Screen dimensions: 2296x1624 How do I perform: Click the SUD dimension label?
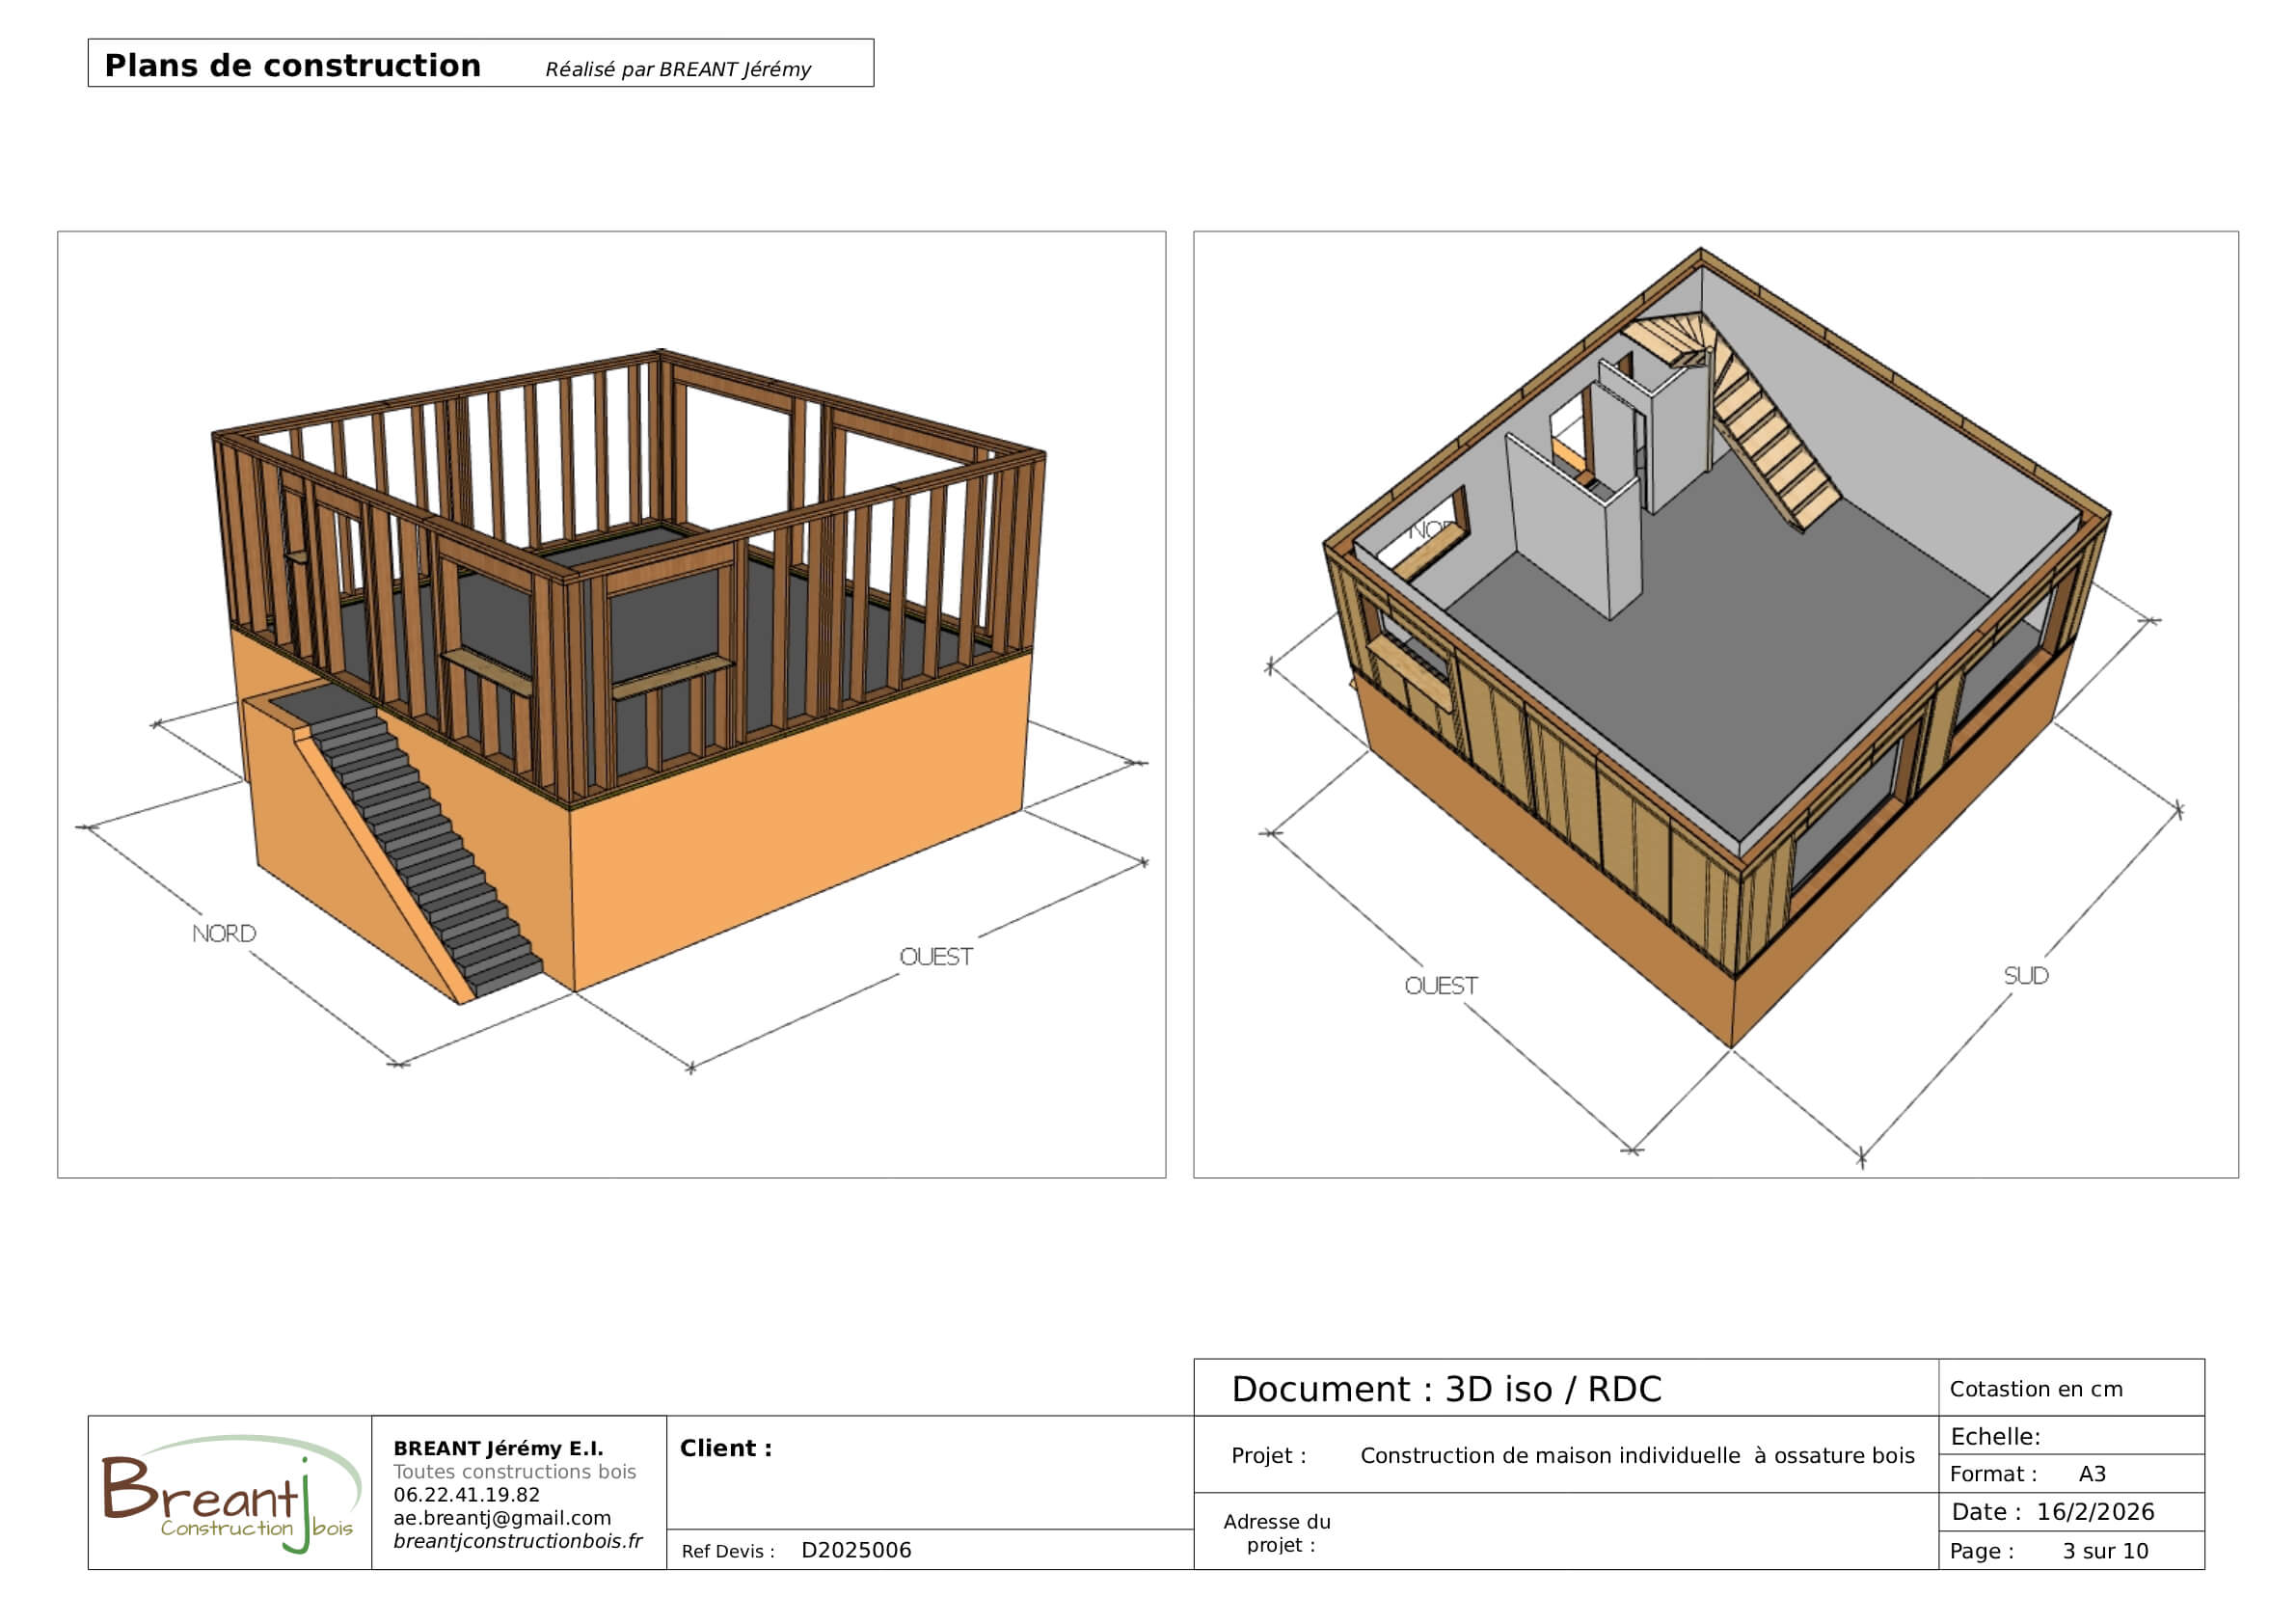click(x=2026, y=976)
